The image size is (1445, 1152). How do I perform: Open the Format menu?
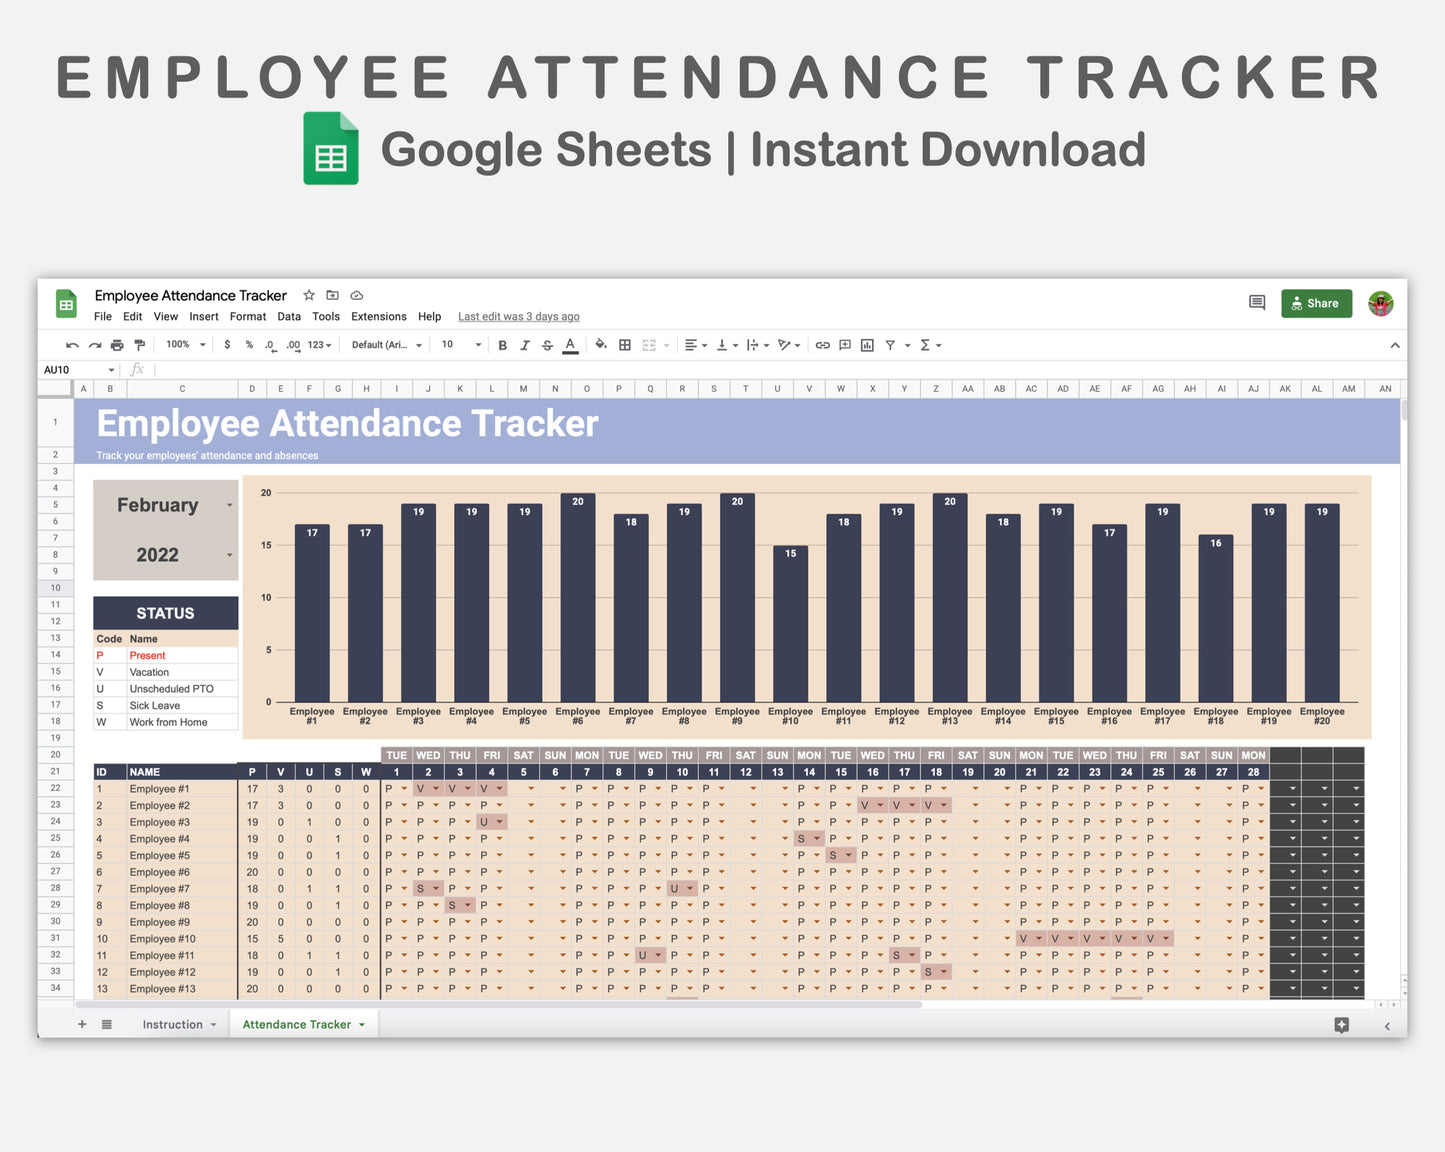tap(247, 316)
